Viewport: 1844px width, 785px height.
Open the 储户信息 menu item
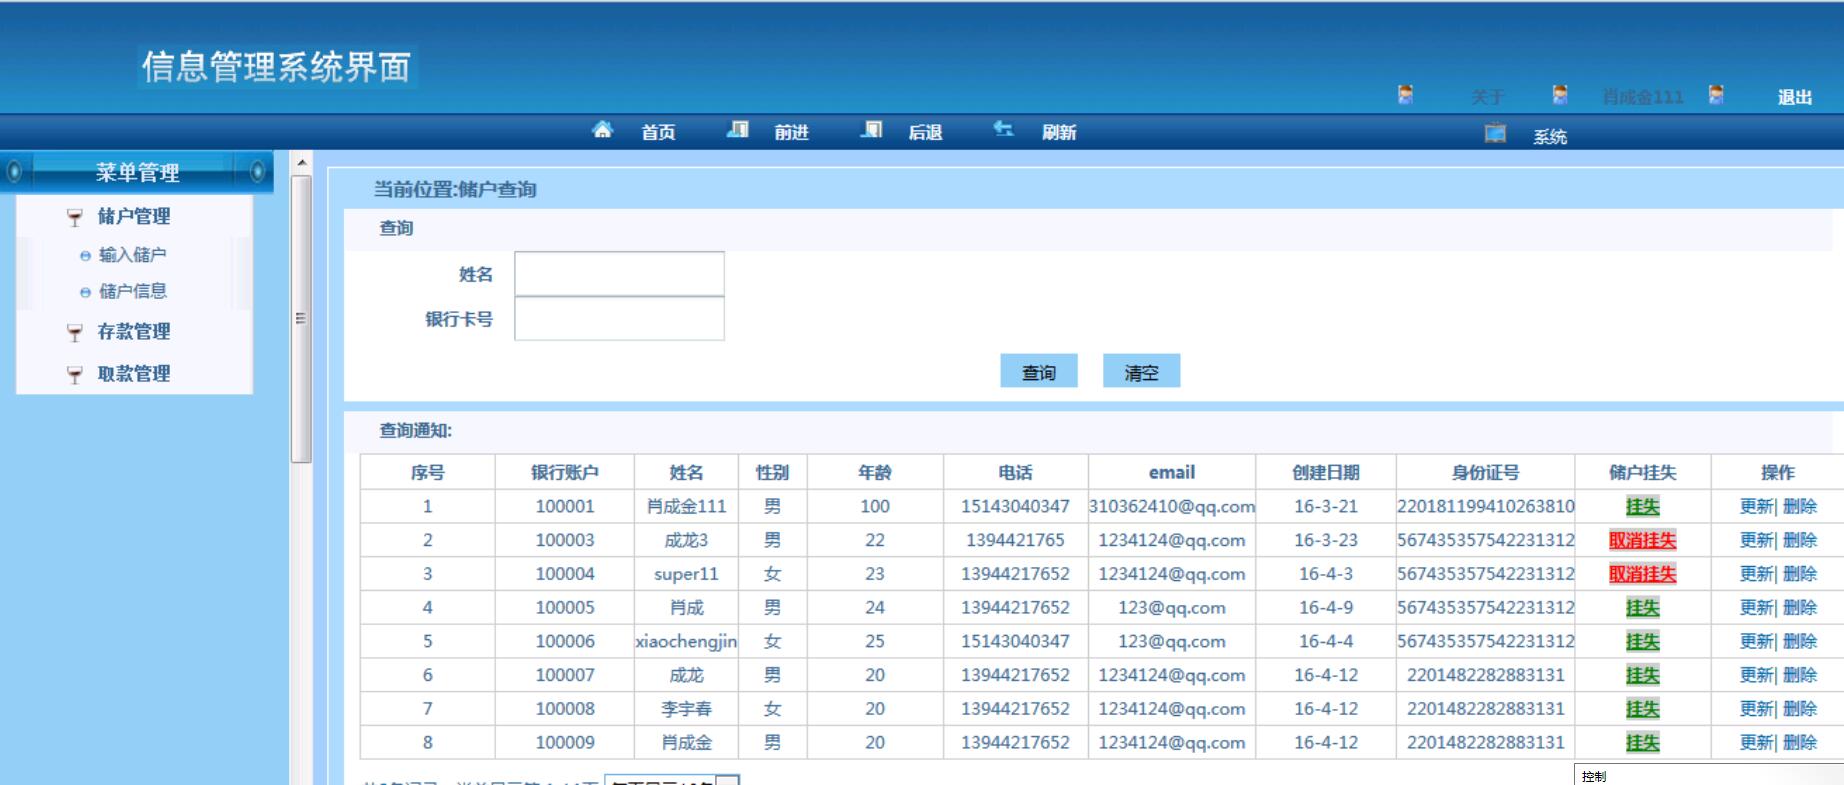[x=132, y=292]
